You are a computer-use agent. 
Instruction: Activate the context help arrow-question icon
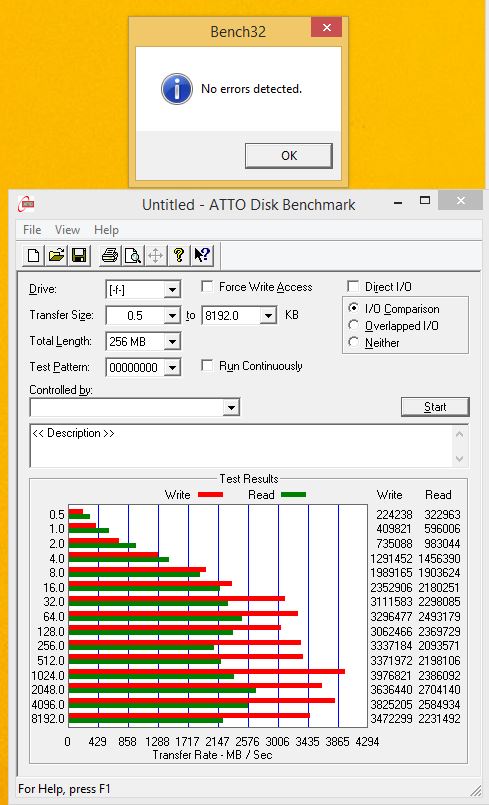click(202, 255)
